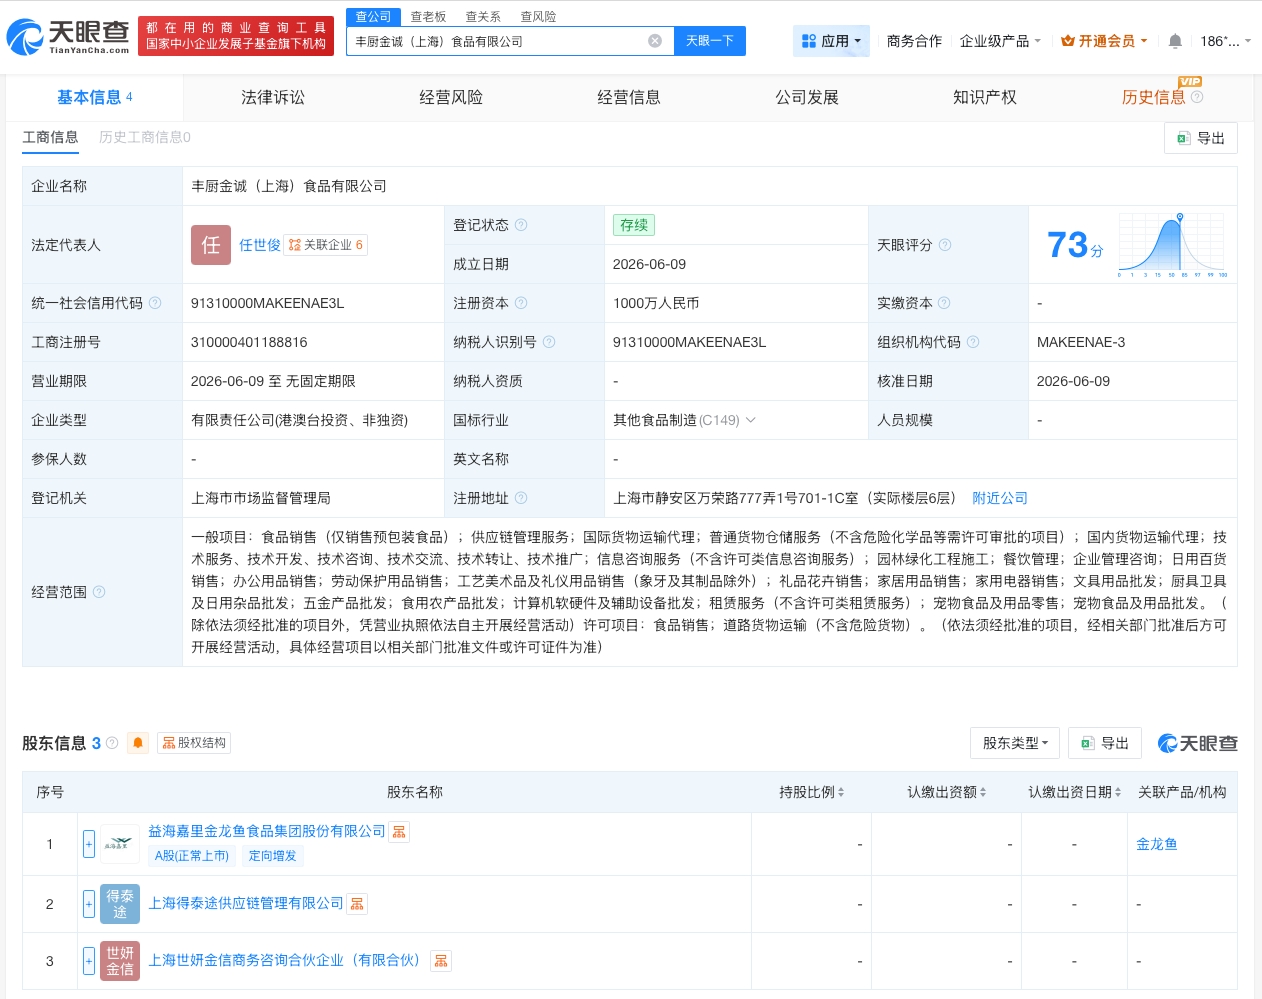This screenshot has width=1262, height=999.
Task: Open the 法律诉讼 tab
Action: point(273,97)
